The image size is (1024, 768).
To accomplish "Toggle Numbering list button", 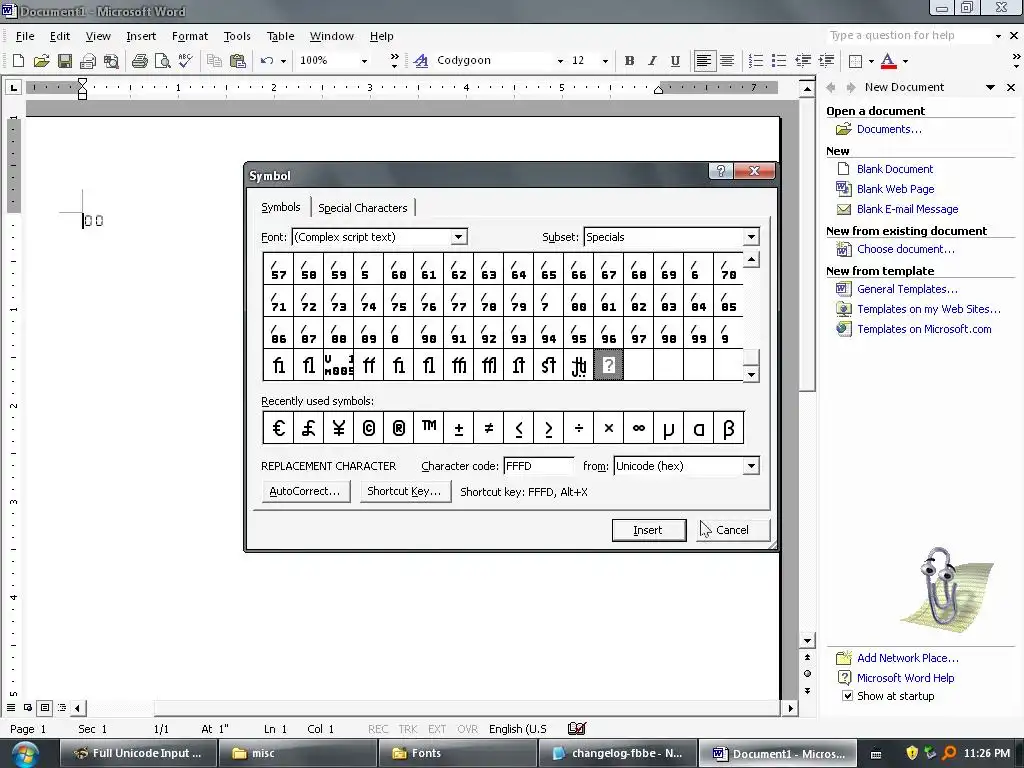I will [x=756, y=61].
